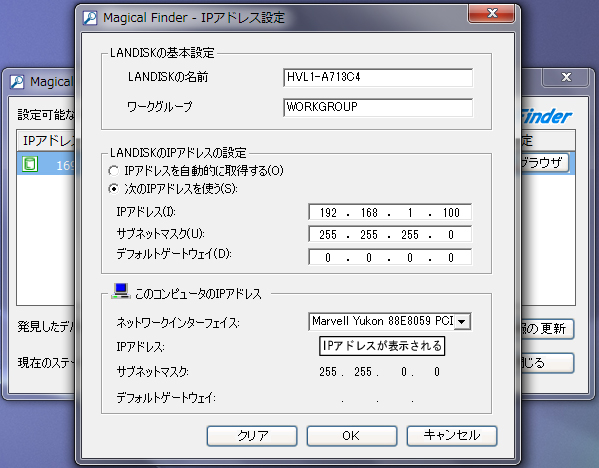This screenshot has height=468, width=599.
Task: Select 次のIPアドレスを使う radio button
Action: tap(114, 189)
